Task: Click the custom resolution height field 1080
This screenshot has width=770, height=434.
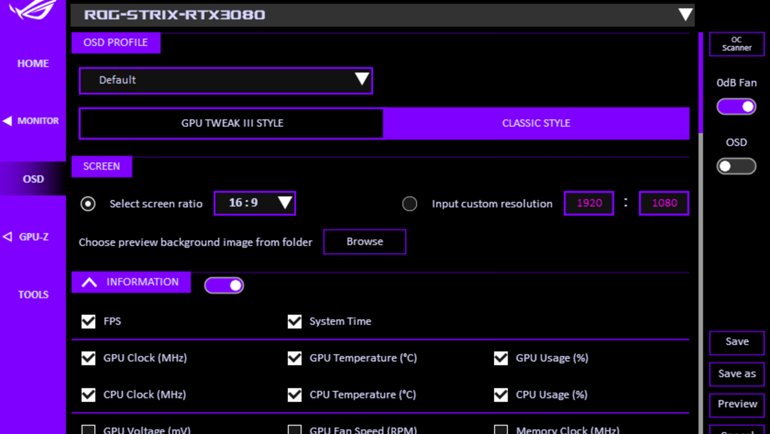Action: pyautogui.click(x=664, y=203)
